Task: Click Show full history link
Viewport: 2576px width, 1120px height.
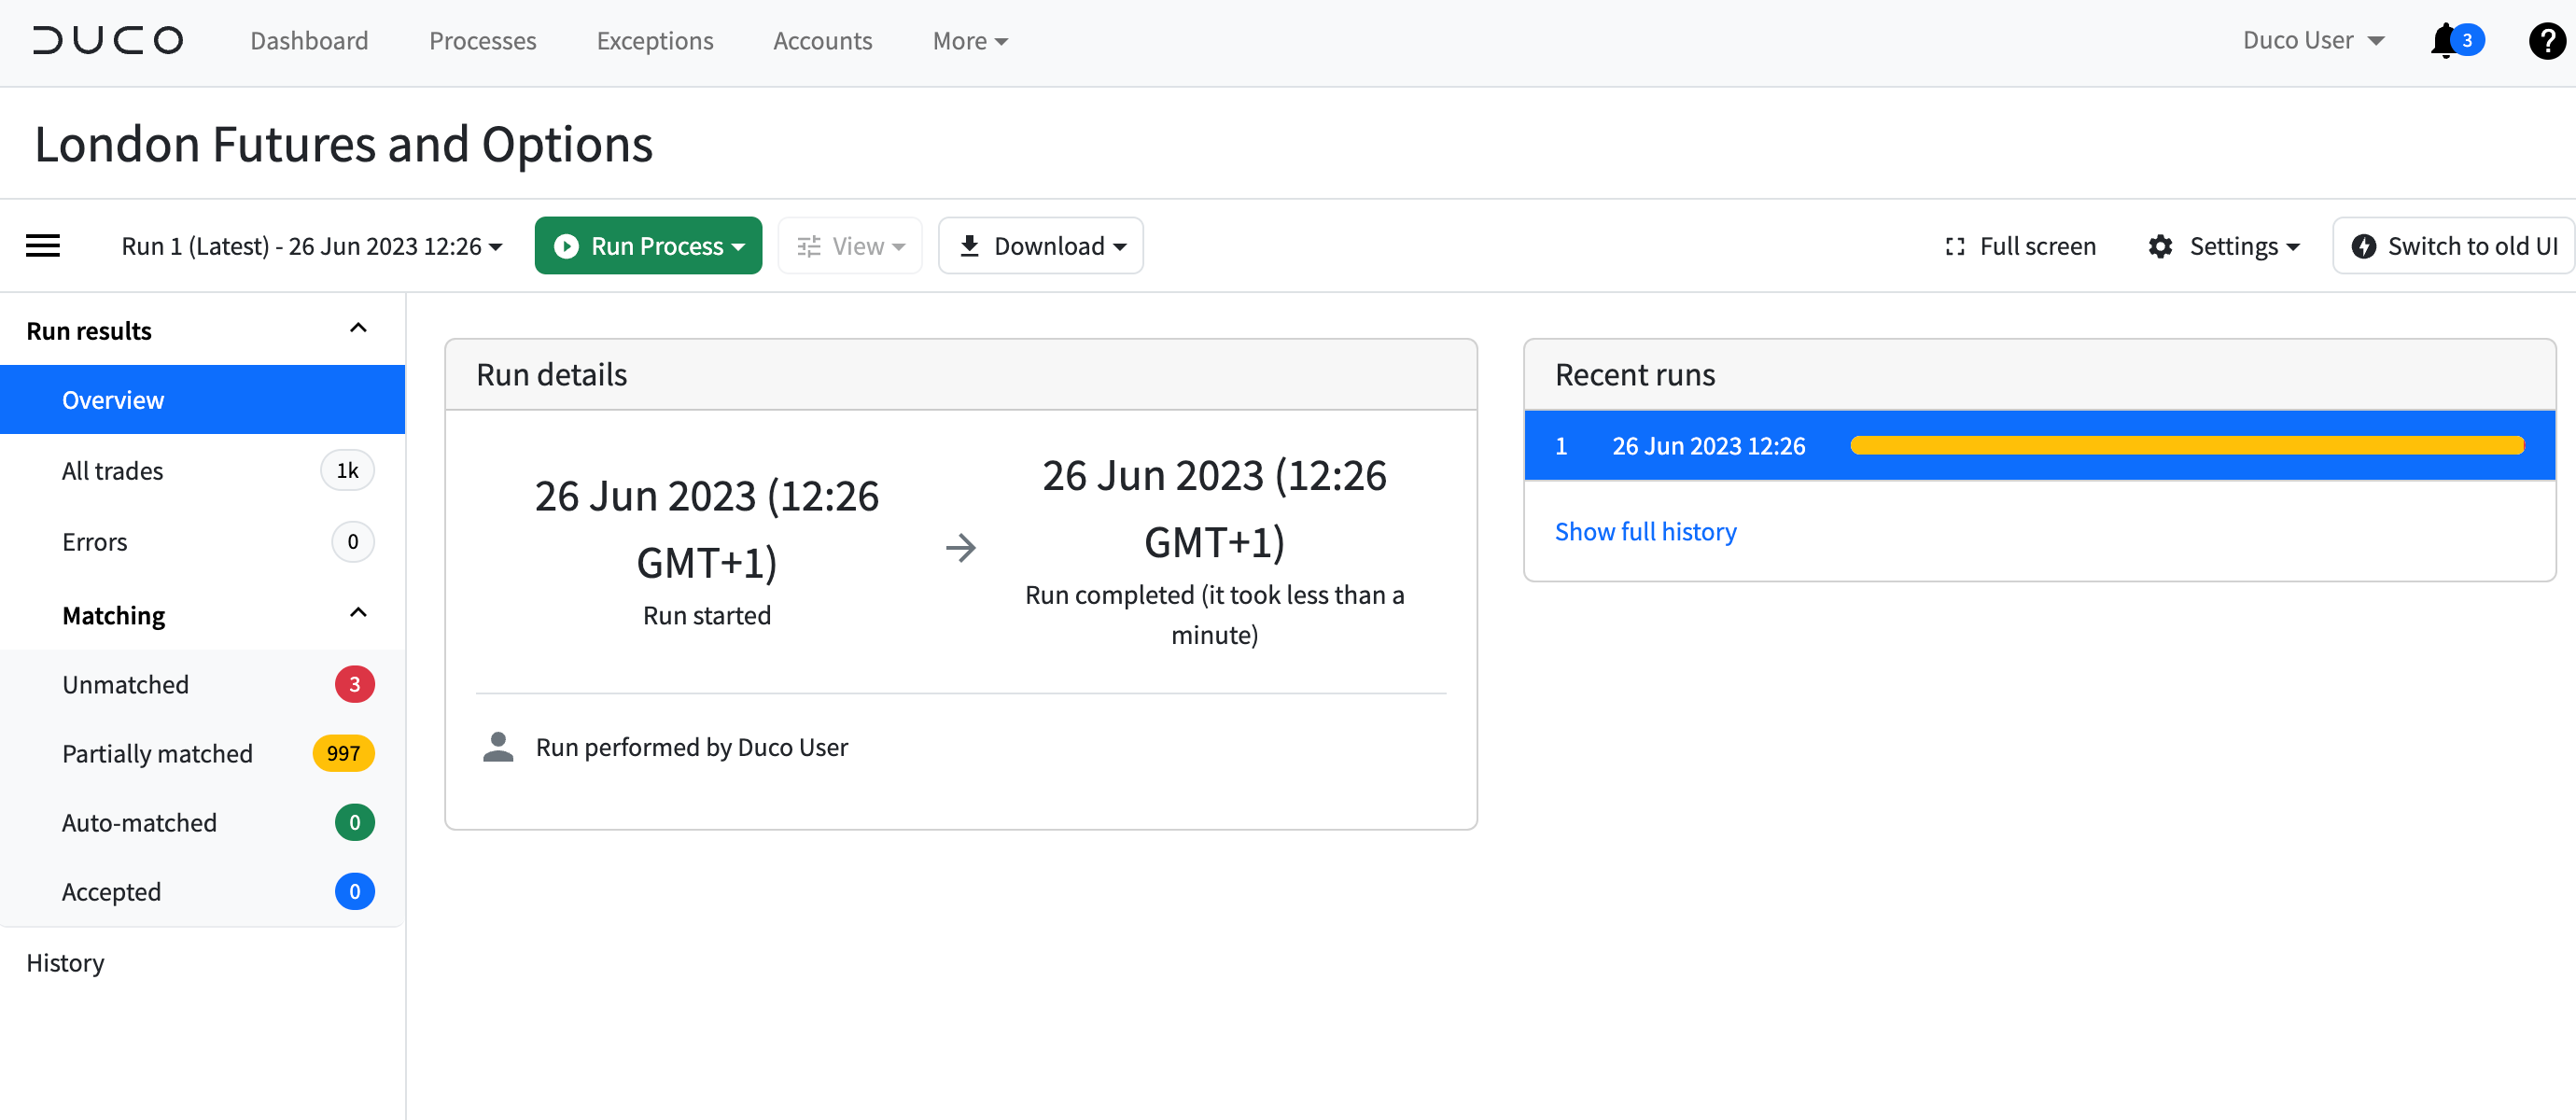Action: 1645,531
